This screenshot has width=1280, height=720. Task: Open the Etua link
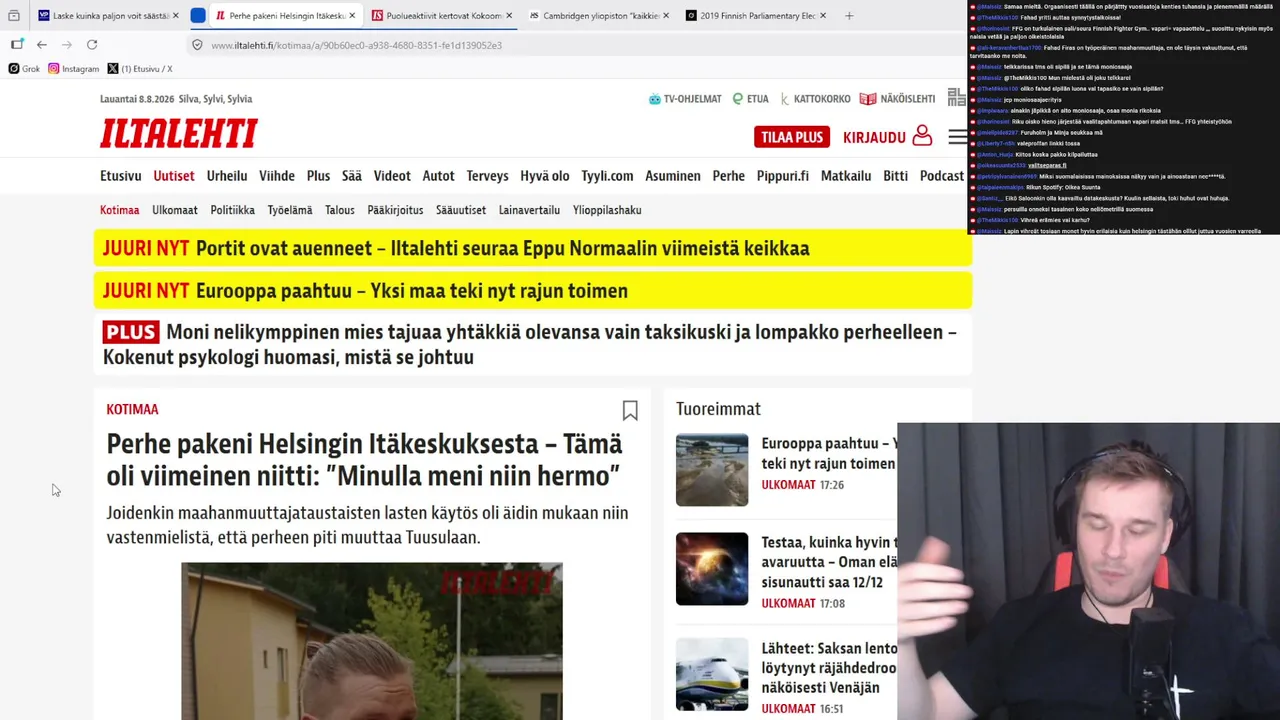click(x=751, y=99)
